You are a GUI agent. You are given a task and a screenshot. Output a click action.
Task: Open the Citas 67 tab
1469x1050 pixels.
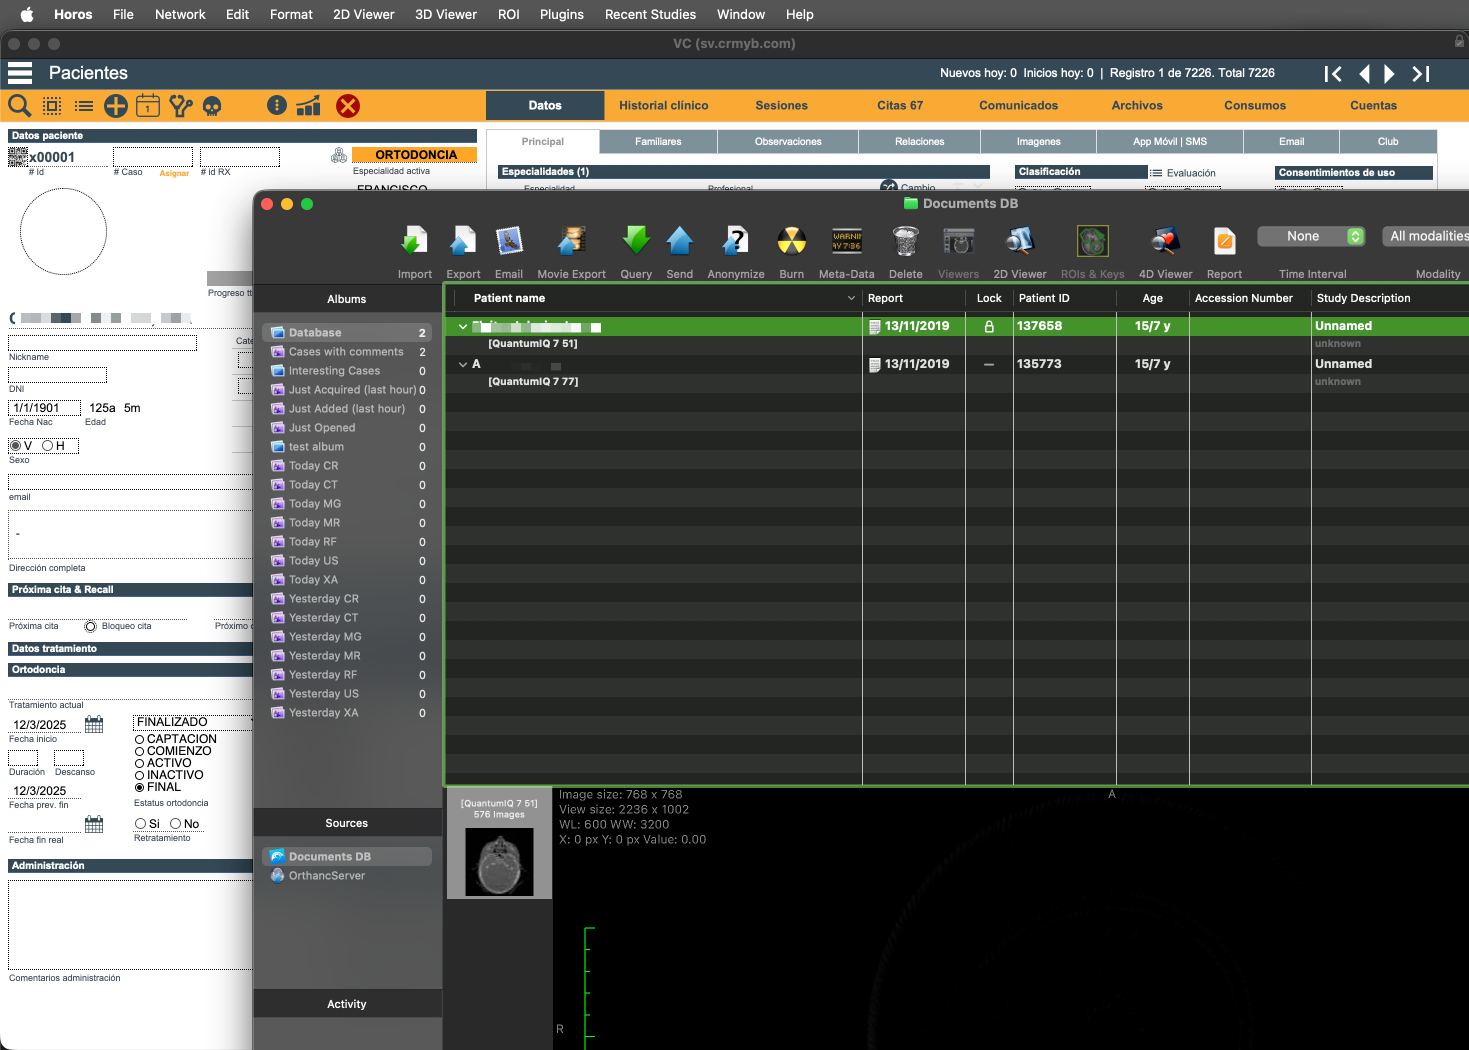900,105
